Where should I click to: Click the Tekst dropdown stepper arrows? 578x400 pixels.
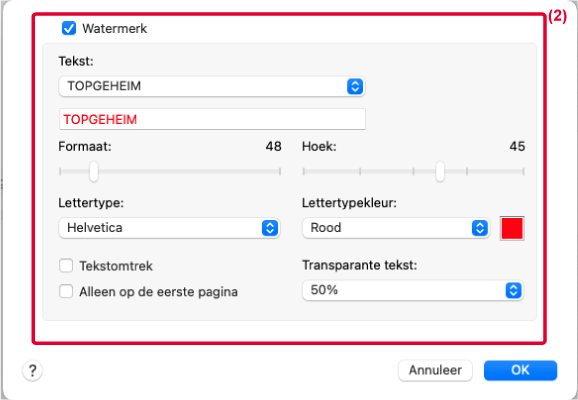click(x=355, y=86)
